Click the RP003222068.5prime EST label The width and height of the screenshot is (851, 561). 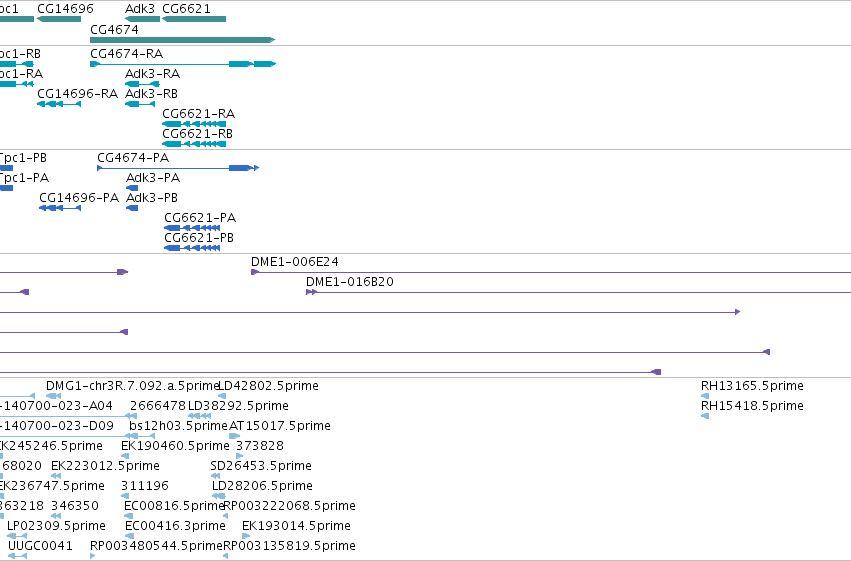[x=290, y=507]
